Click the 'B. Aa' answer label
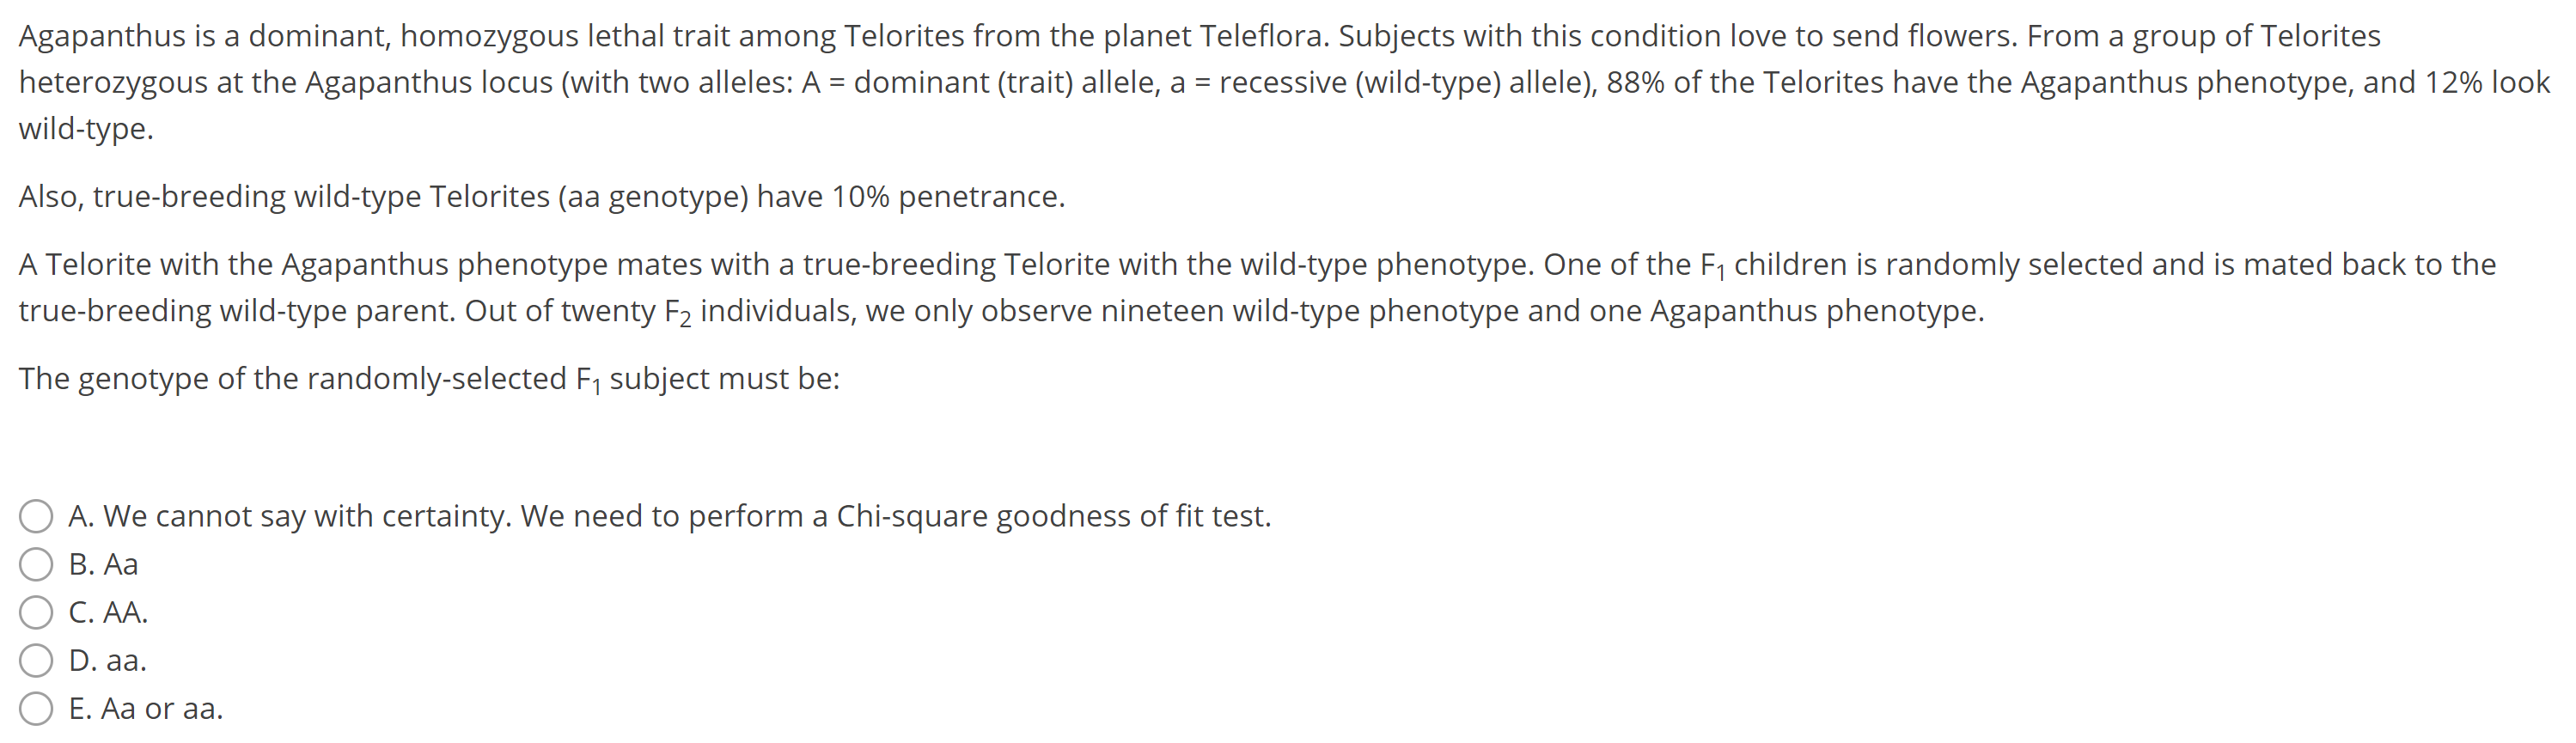Viewport: 2576px width, 743px height. point(103,564)
